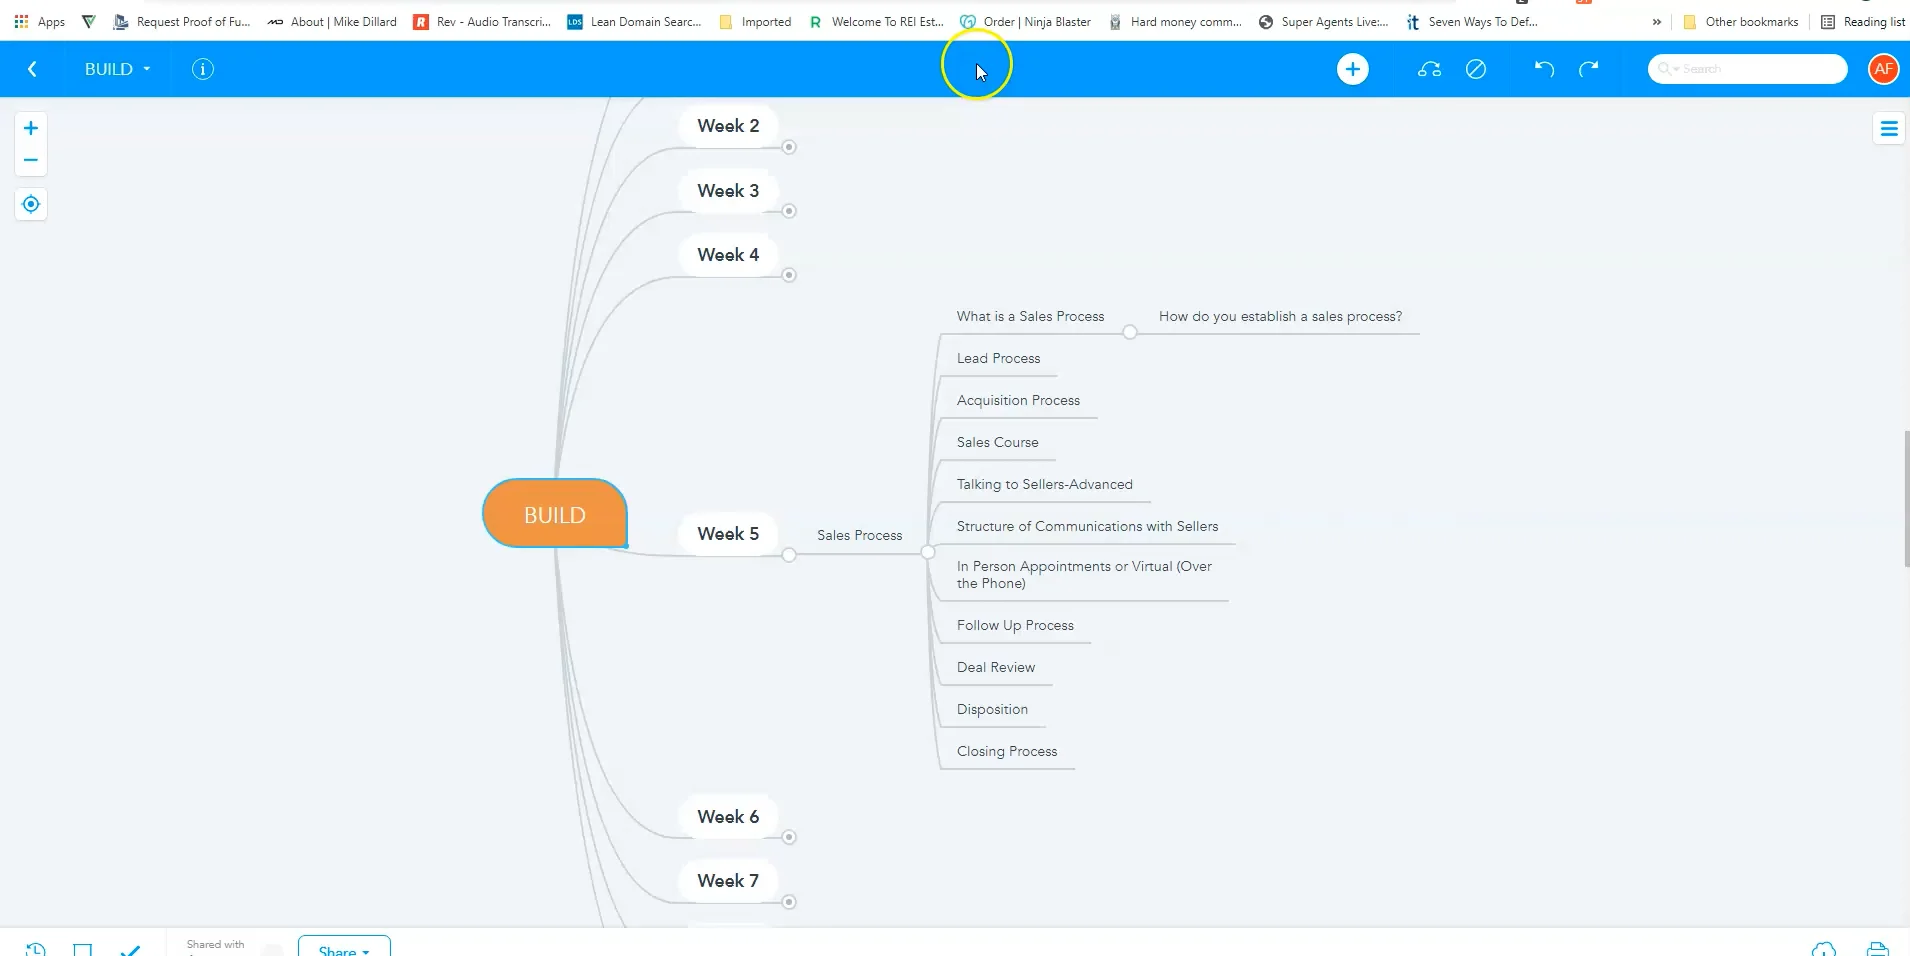Open the map info icon
Screen dimensions: 1910x956
(x=203, y=69)
